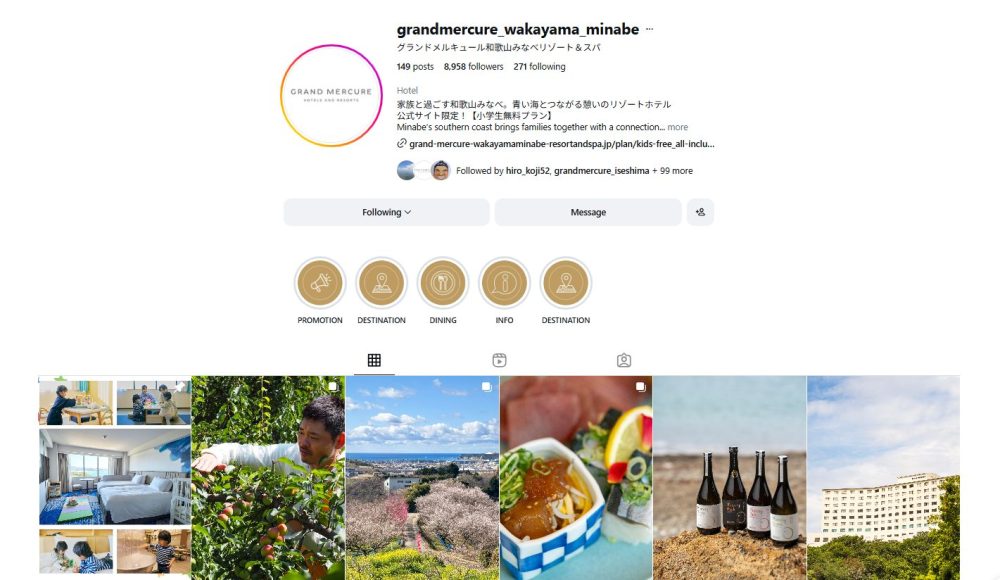This screenshot has height=580, width=1000.
Task: Expand the Following dropdown button
Action: tap(386, 212)
